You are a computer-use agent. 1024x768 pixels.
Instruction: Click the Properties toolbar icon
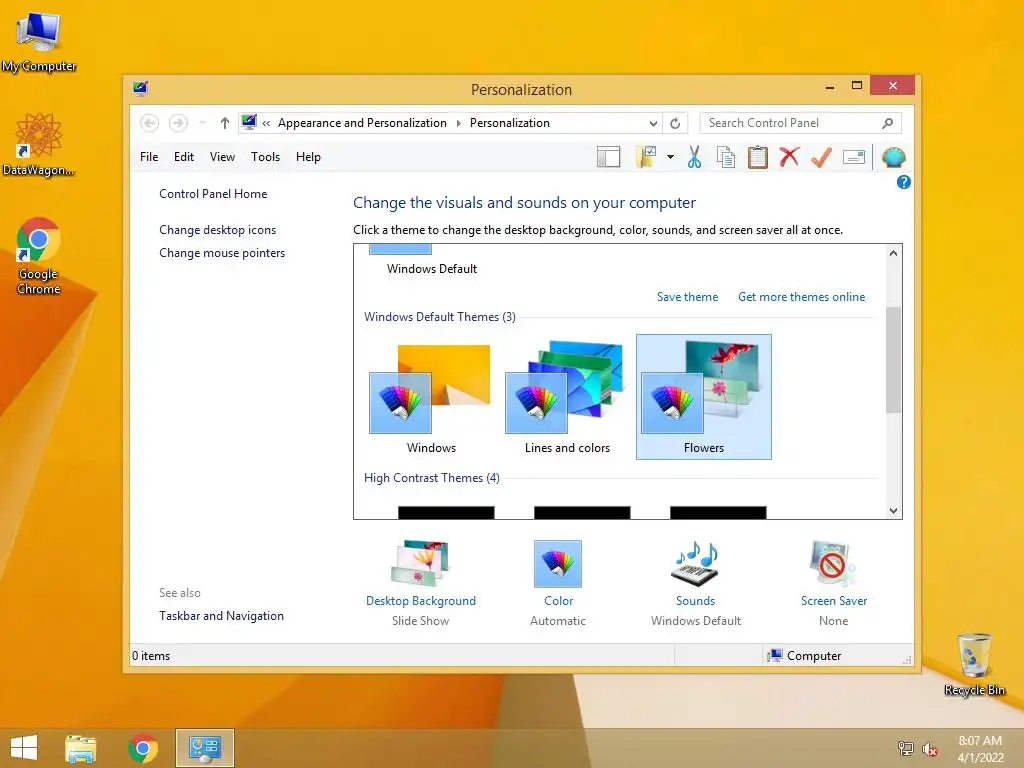point(854,157)
